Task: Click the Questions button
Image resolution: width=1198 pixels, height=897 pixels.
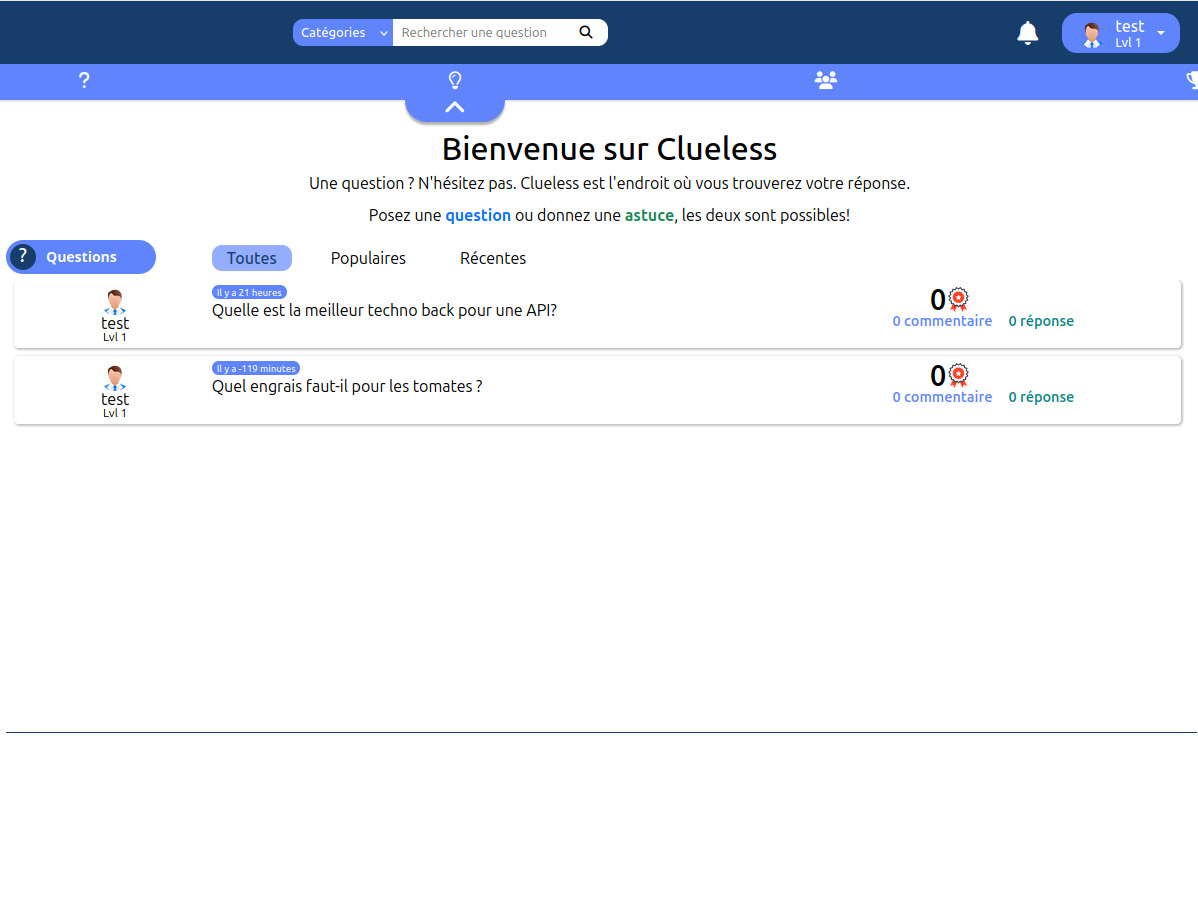Action: tap(81, 257)
